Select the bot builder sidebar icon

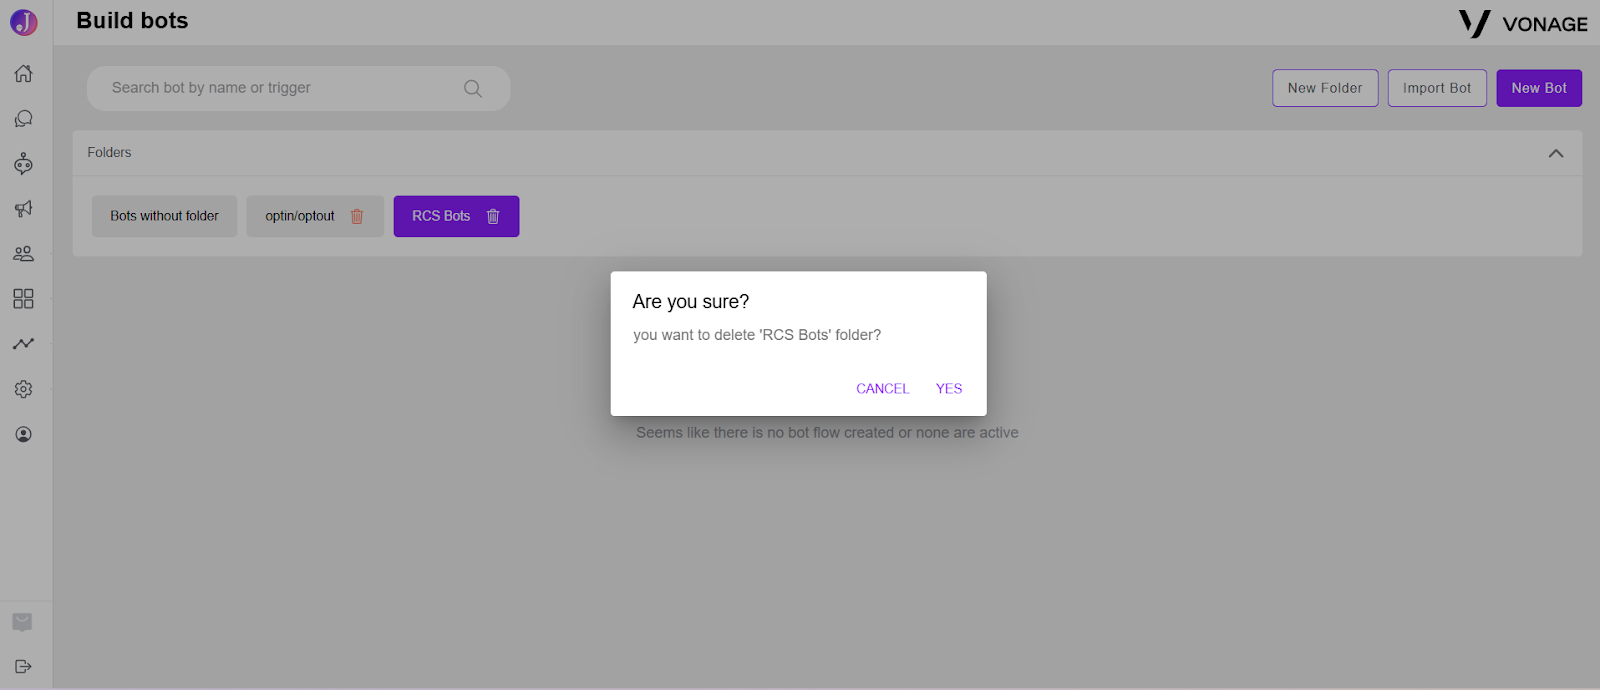(23, 163)
